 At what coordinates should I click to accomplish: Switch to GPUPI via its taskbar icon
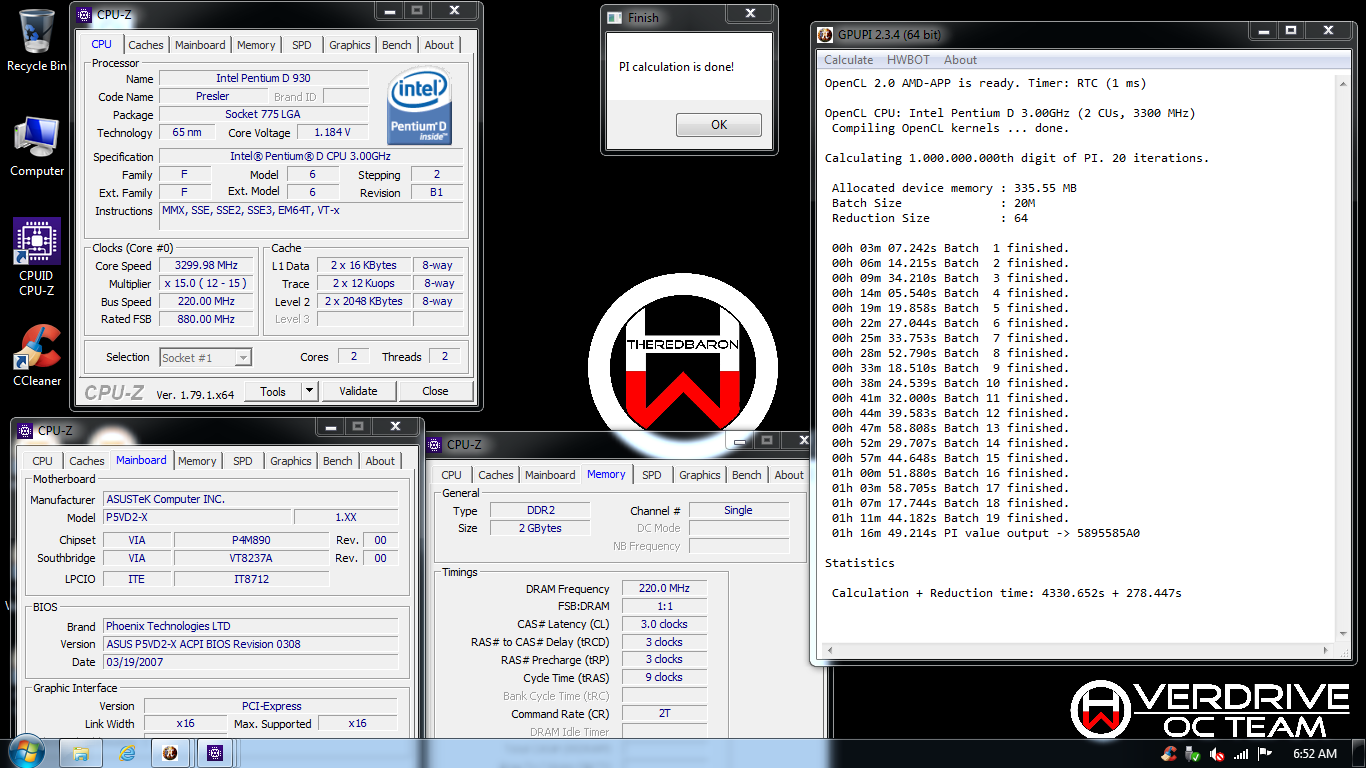pyautogui.click(x=171, y=753)
